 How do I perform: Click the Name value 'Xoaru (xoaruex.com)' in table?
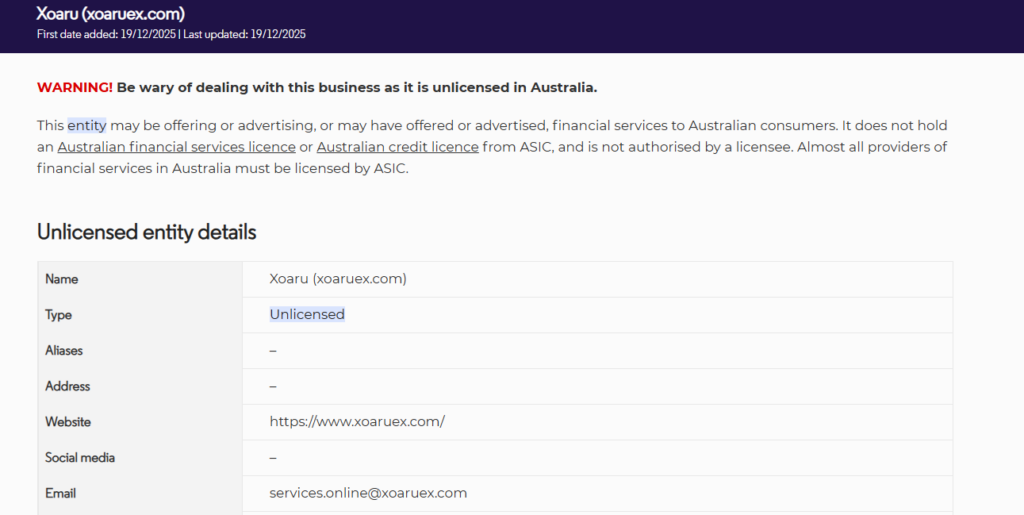click(338, 279)
